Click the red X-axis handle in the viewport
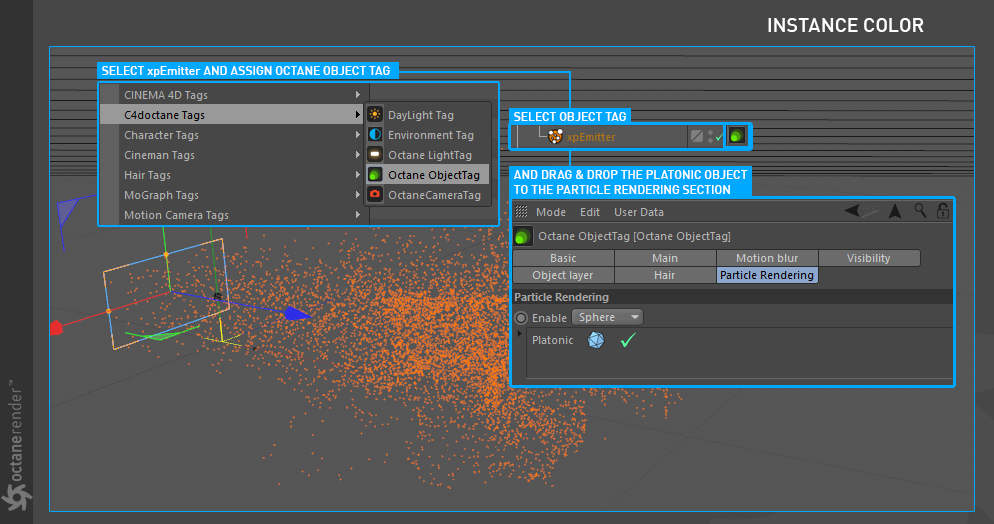The image size is (994, 524). [56, 328]
